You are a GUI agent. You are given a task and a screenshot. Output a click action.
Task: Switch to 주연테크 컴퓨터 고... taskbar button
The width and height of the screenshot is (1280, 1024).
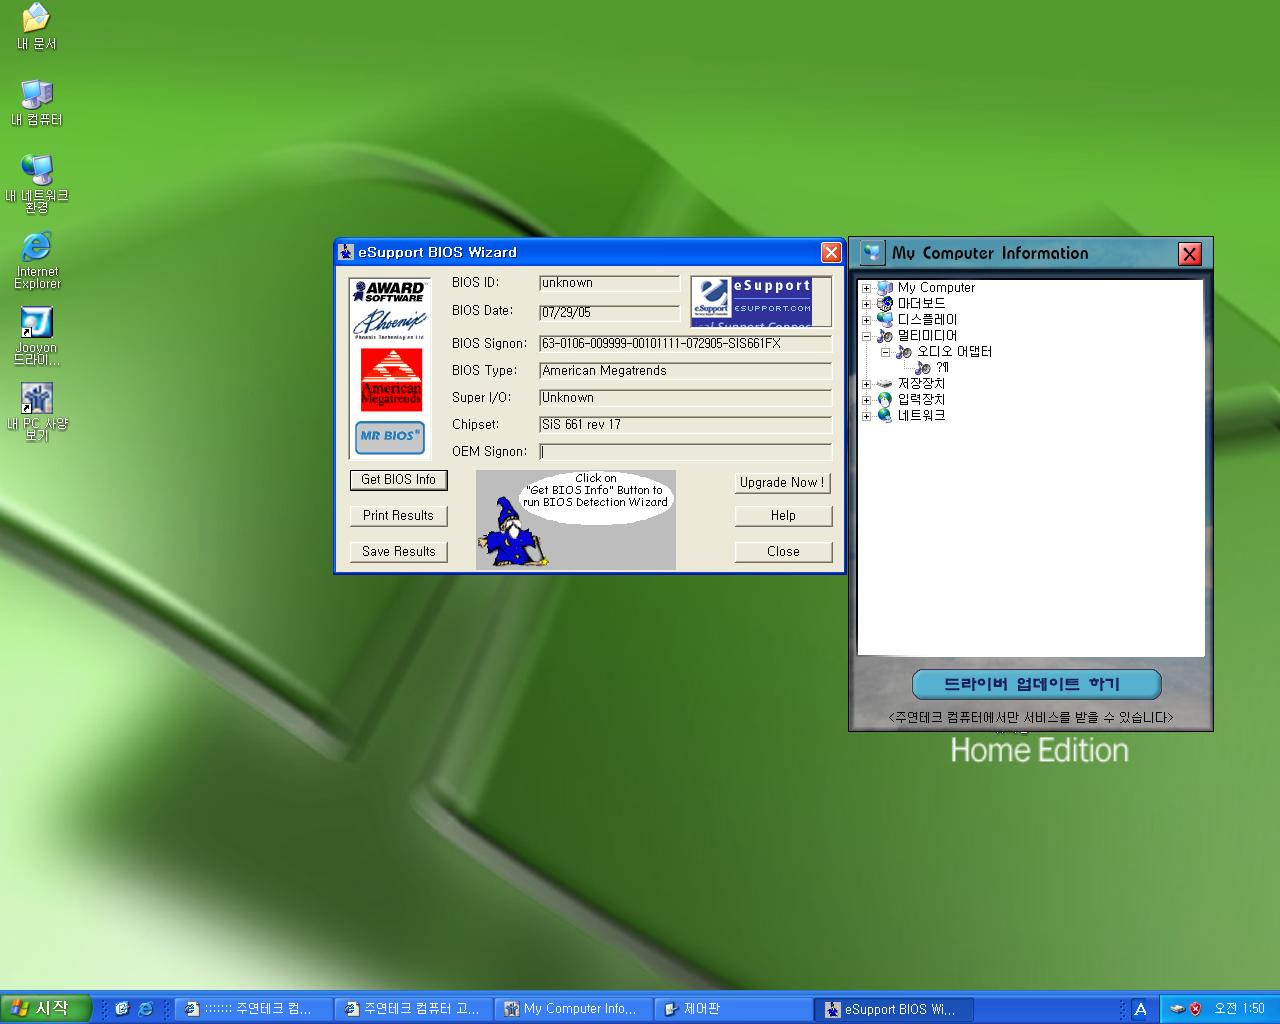(413, 1010)
